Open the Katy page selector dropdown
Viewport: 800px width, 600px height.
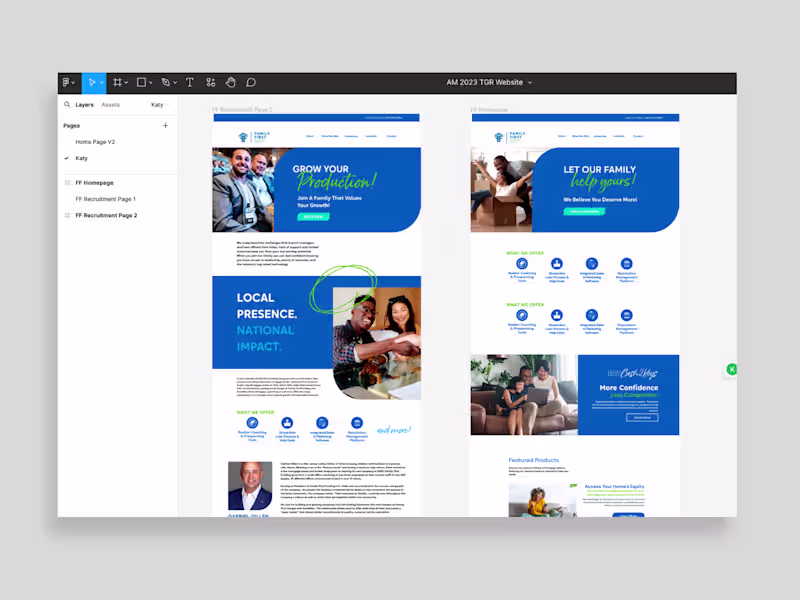[159, 105]
